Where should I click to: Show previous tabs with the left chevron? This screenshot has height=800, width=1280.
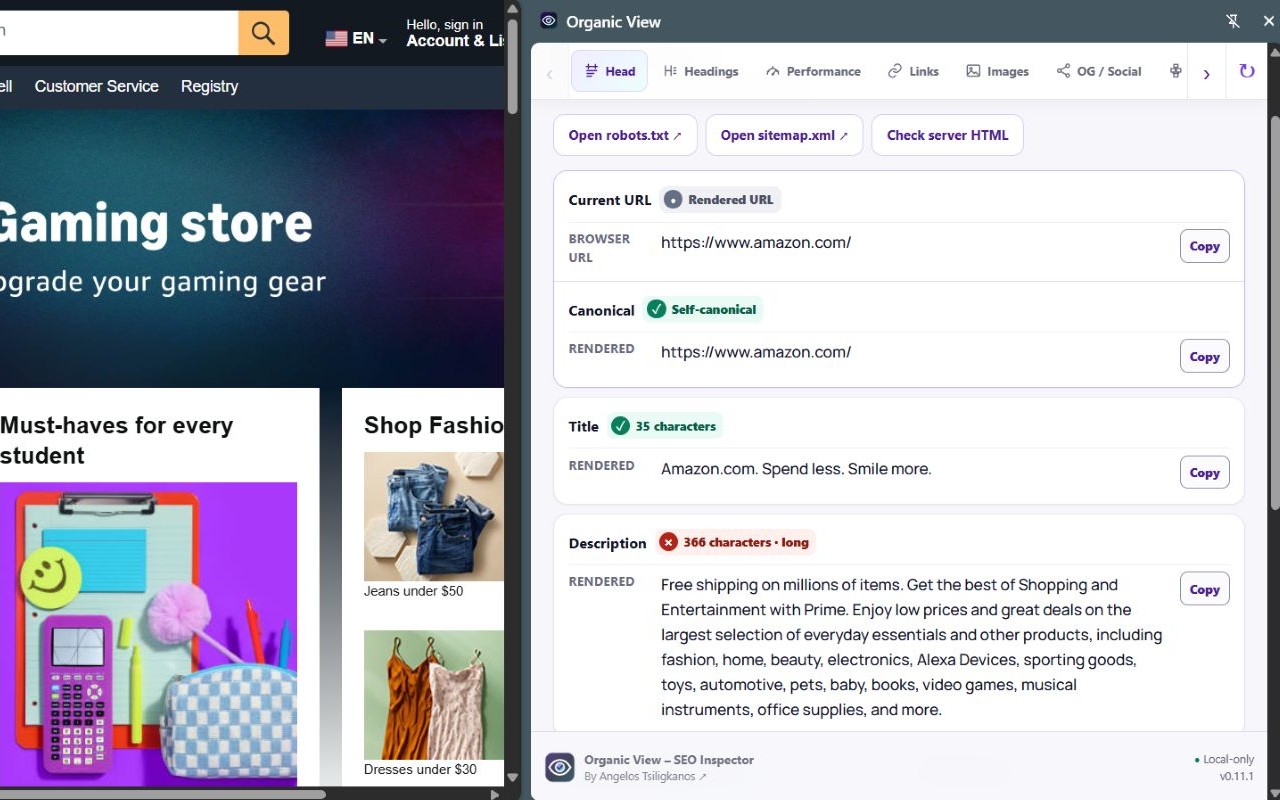pos(549,73)
